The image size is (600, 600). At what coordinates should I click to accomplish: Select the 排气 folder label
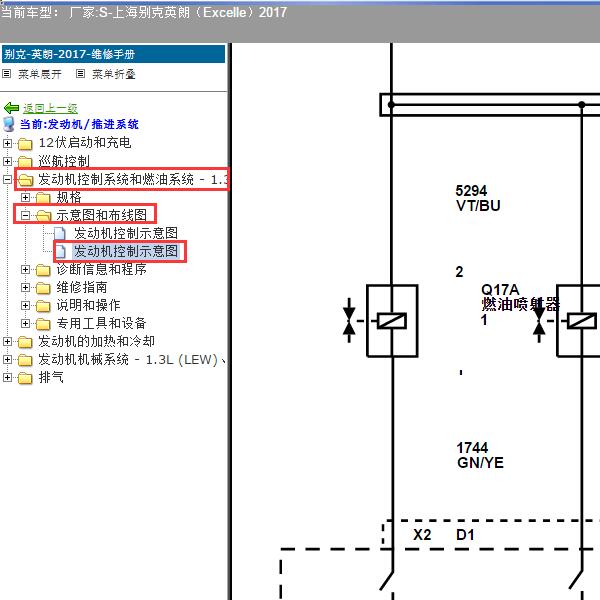[x=51, y=377]
